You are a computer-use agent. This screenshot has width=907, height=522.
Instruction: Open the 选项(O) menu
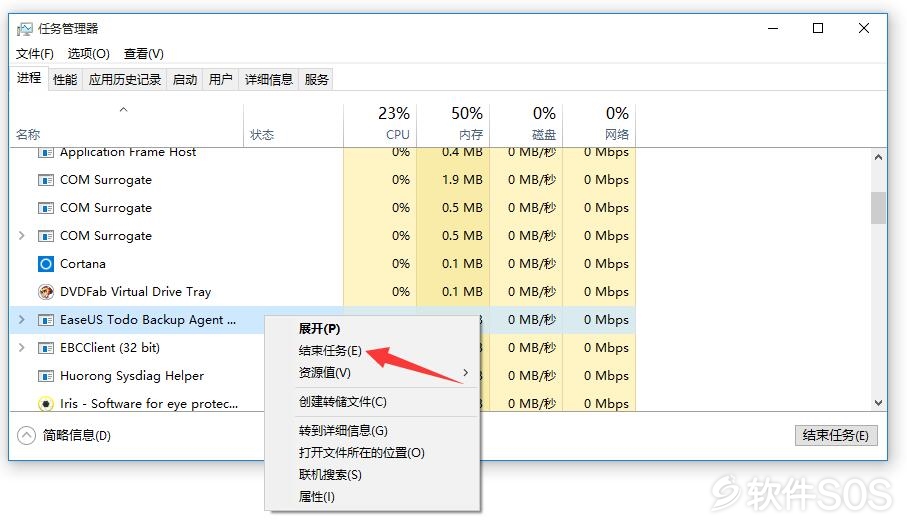[x=89, y=54]
